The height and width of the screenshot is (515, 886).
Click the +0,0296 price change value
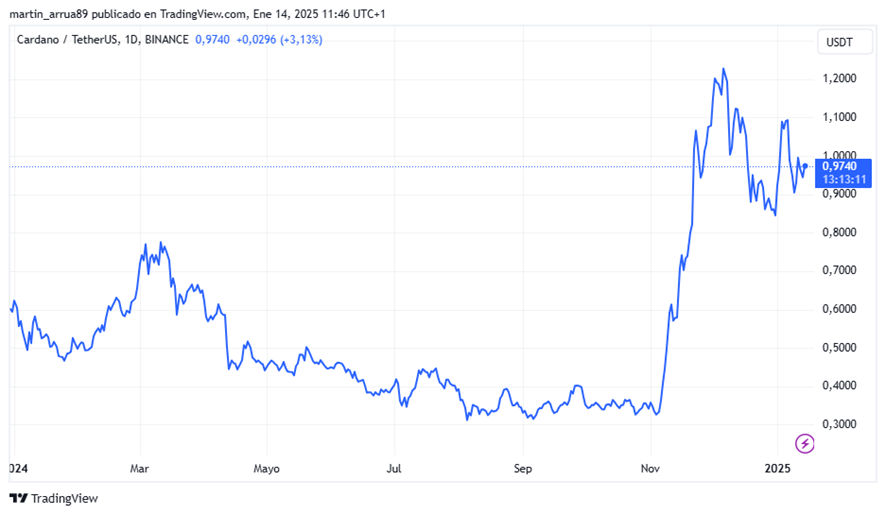tap(256, 40)
